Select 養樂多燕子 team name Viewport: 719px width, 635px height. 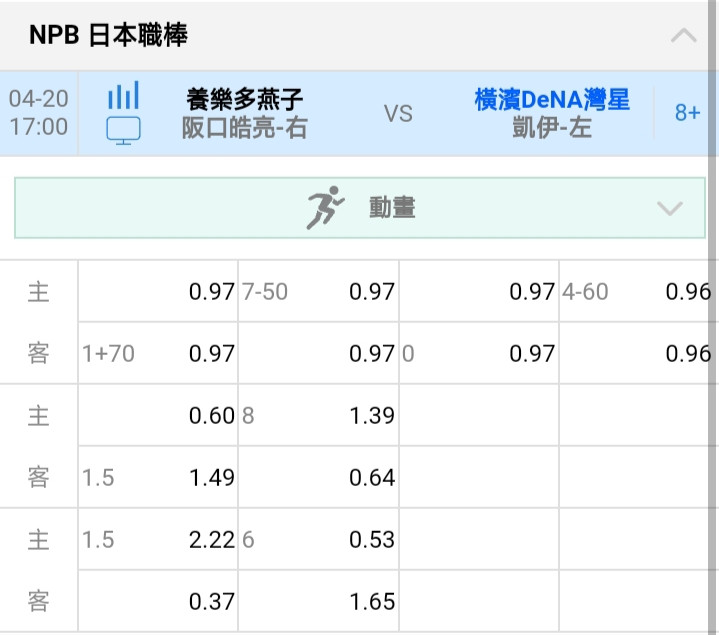point(244,99)
